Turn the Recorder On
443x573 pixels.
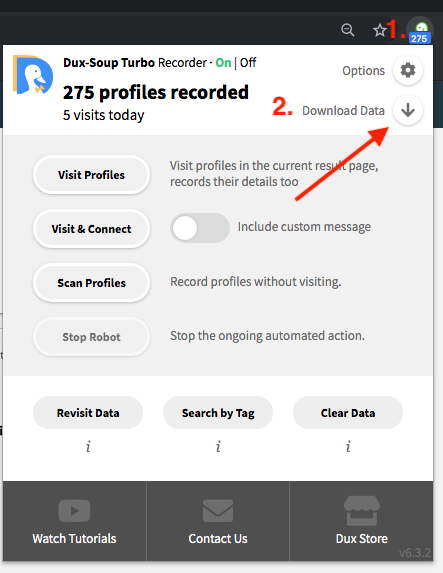pyautogui.click(x=223, y=62)
